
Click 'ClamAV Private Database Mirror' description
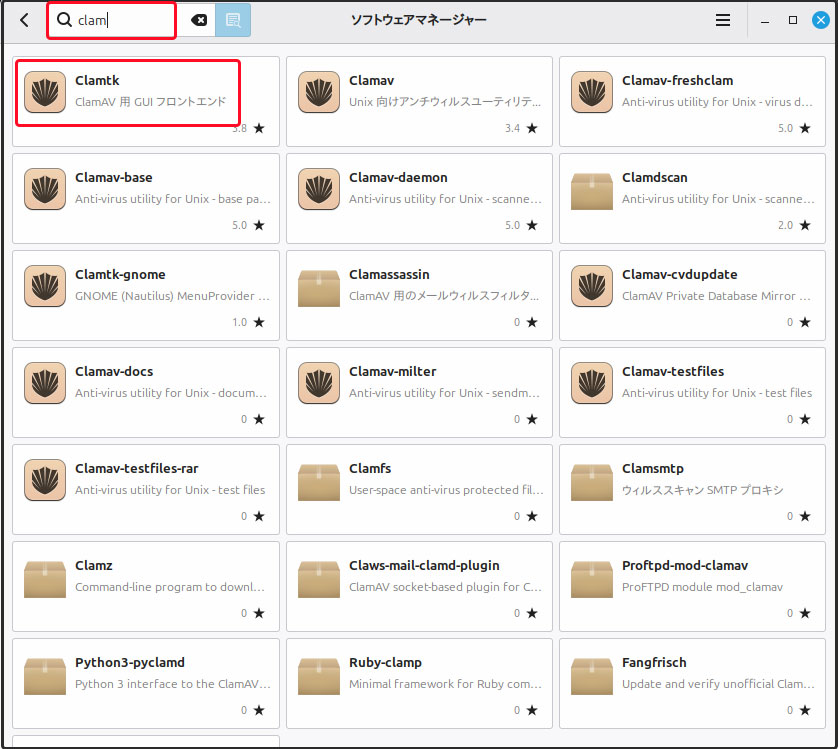716,296
